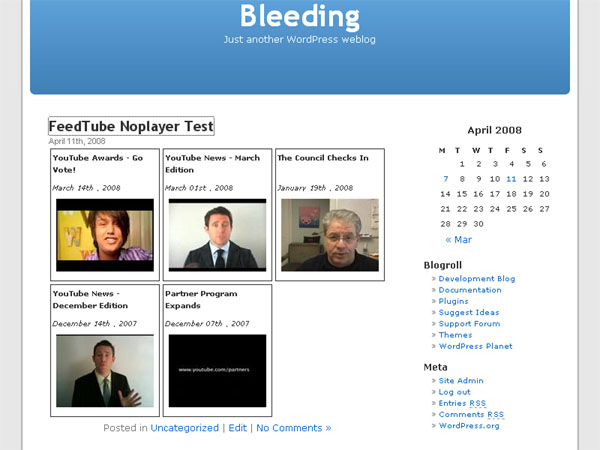
Task: Click the Edit post link
Action: [x=237, y=428]
